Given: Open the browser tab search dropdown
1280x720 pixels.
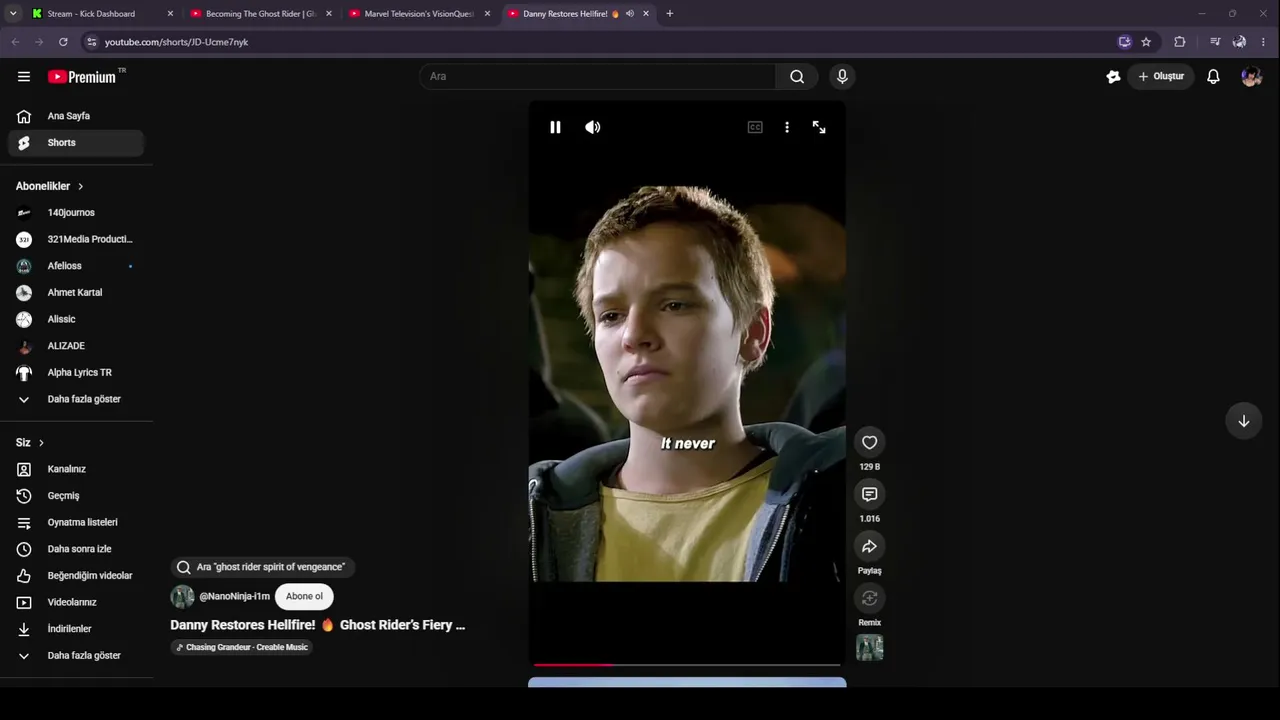Looking at the screenshot, I should [x=13, y=14].
